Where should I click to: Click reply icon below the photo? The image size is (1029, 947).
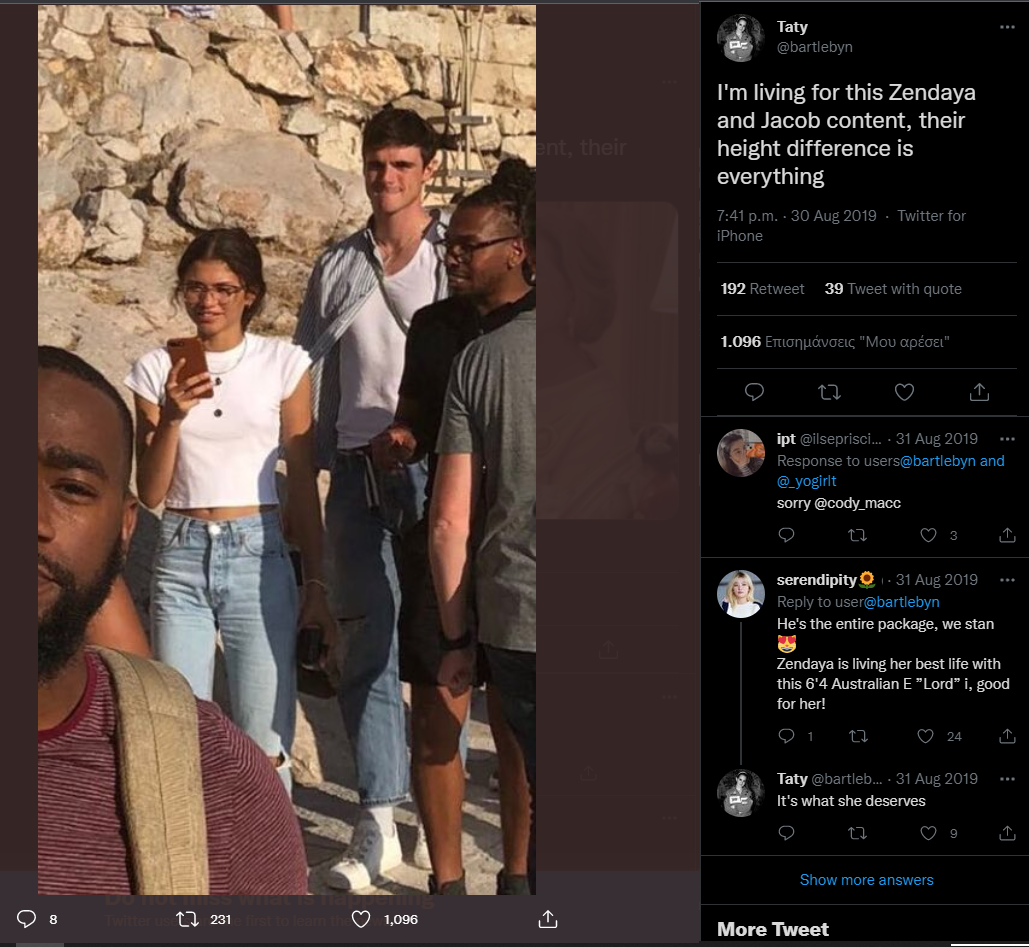(x=27, y=919)
